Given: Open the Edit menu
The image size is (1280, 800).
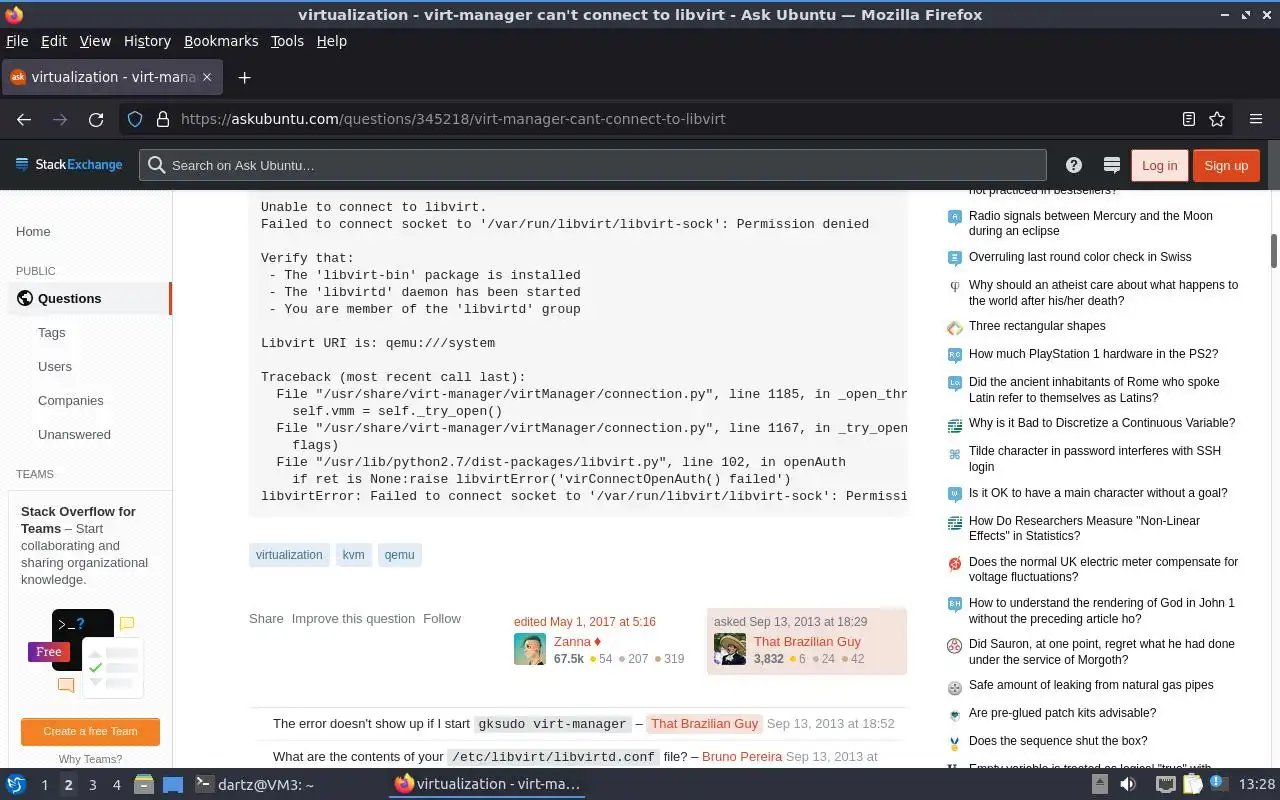Looking at the screenshot, I should point(54,41).
